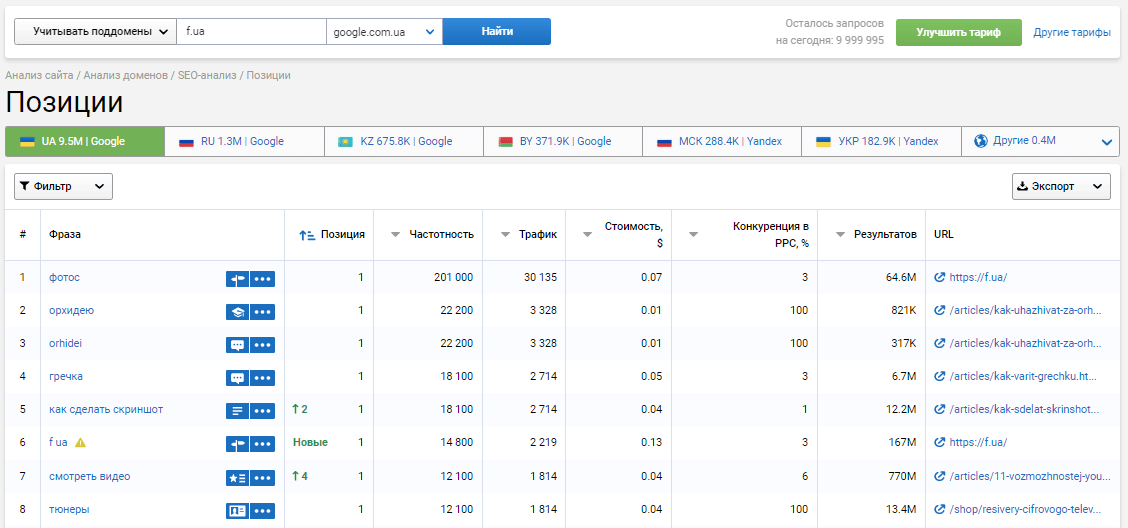Open the /articles/kak-varit-grechku URL link

point(1024,376)
